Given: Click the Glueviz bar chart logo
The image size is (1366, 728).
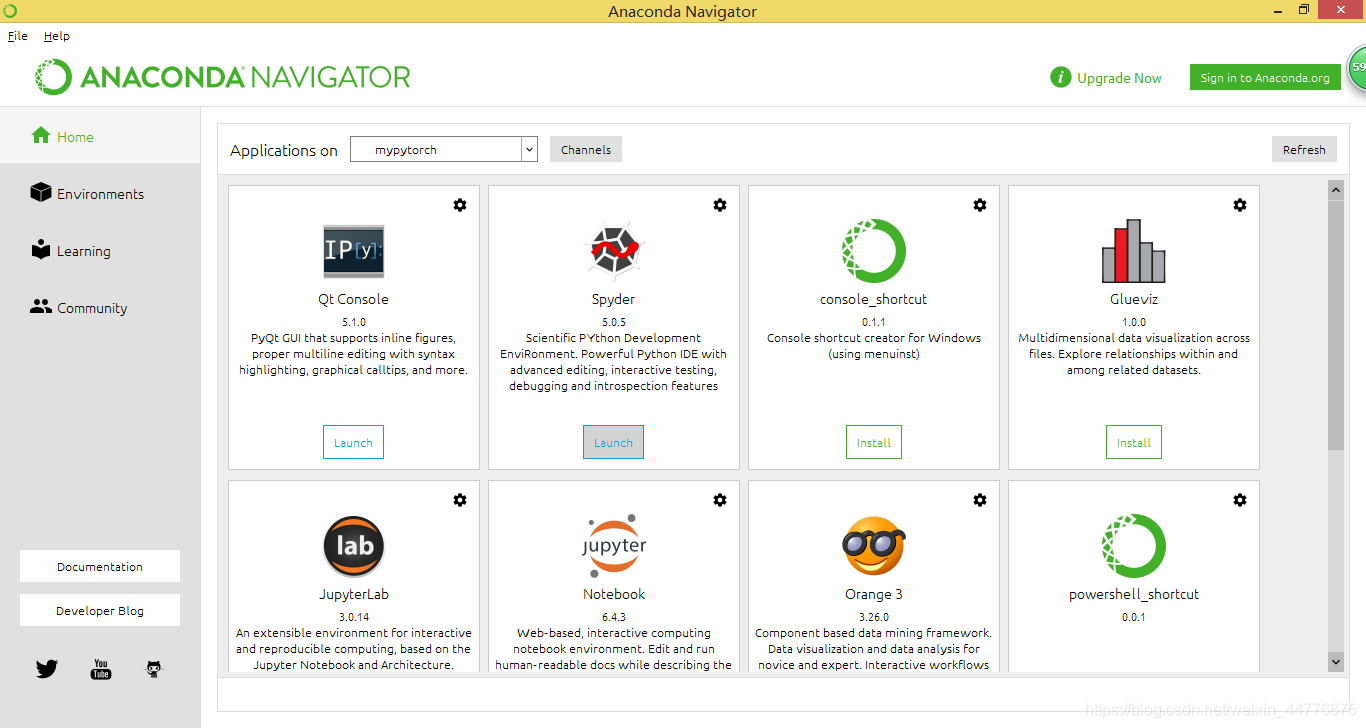Looking at the screenshot, I should click(1134, 251).
